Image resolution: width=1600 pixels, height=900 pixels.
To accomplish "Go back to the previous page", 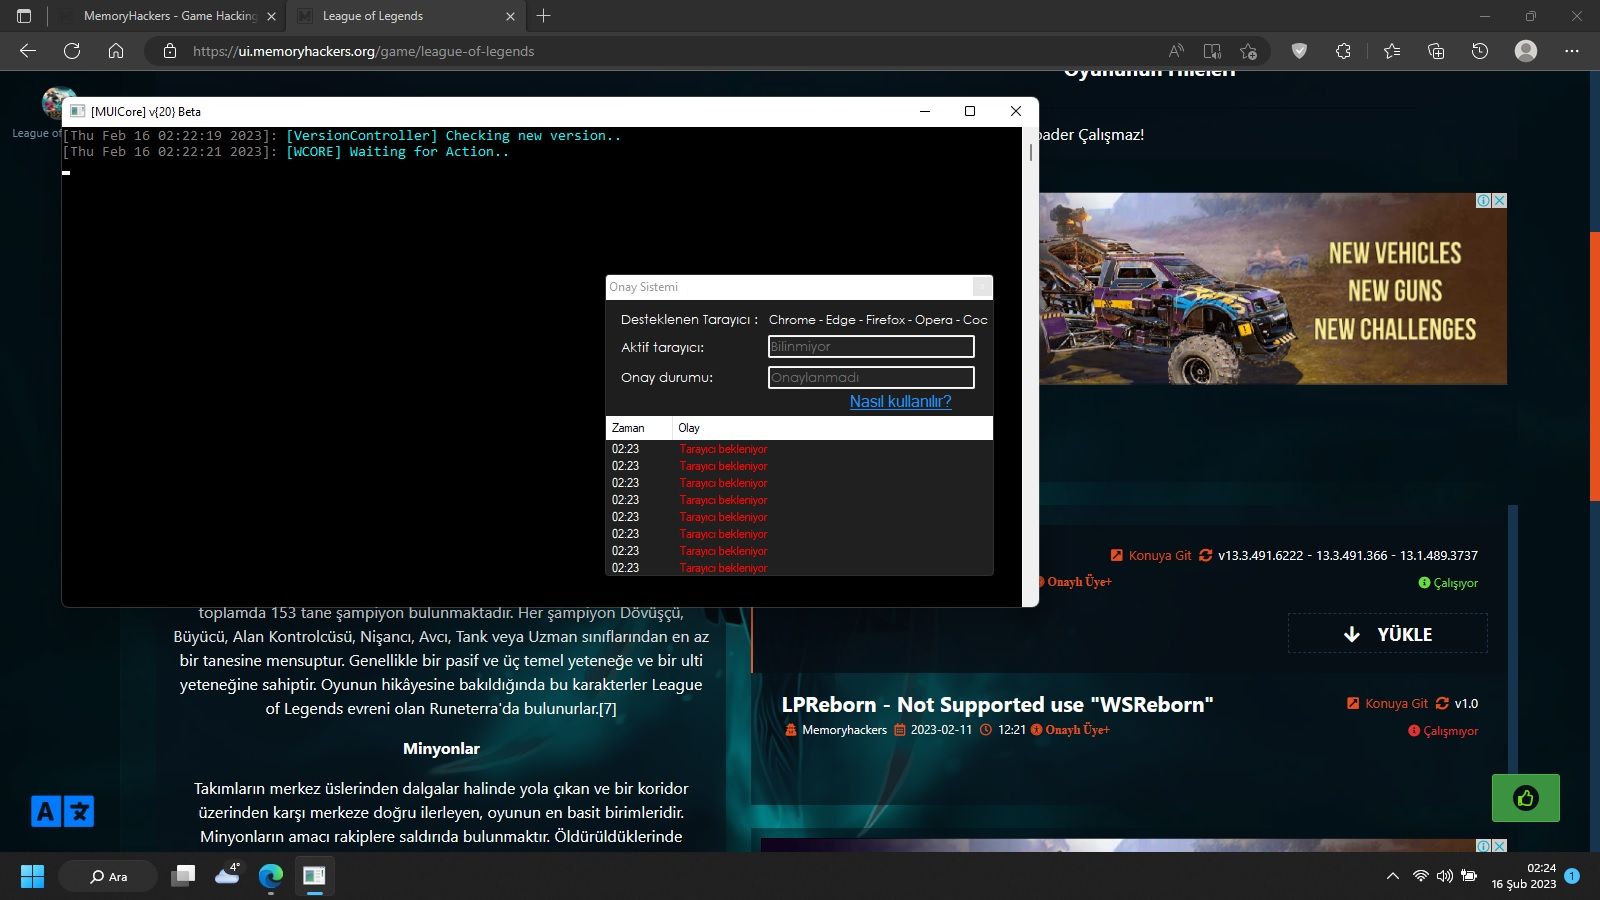I will (28, 51).
